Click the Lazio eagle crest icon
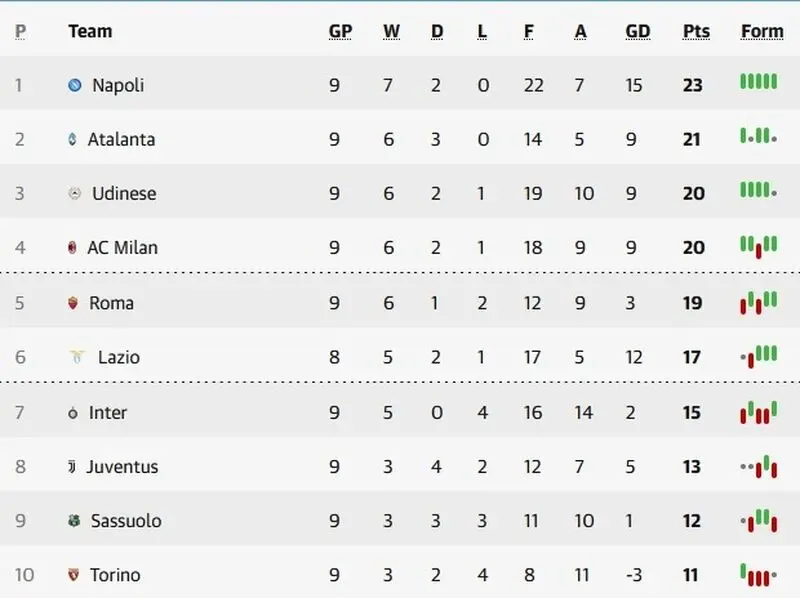 pyautogui.click(x=77, y=357)
